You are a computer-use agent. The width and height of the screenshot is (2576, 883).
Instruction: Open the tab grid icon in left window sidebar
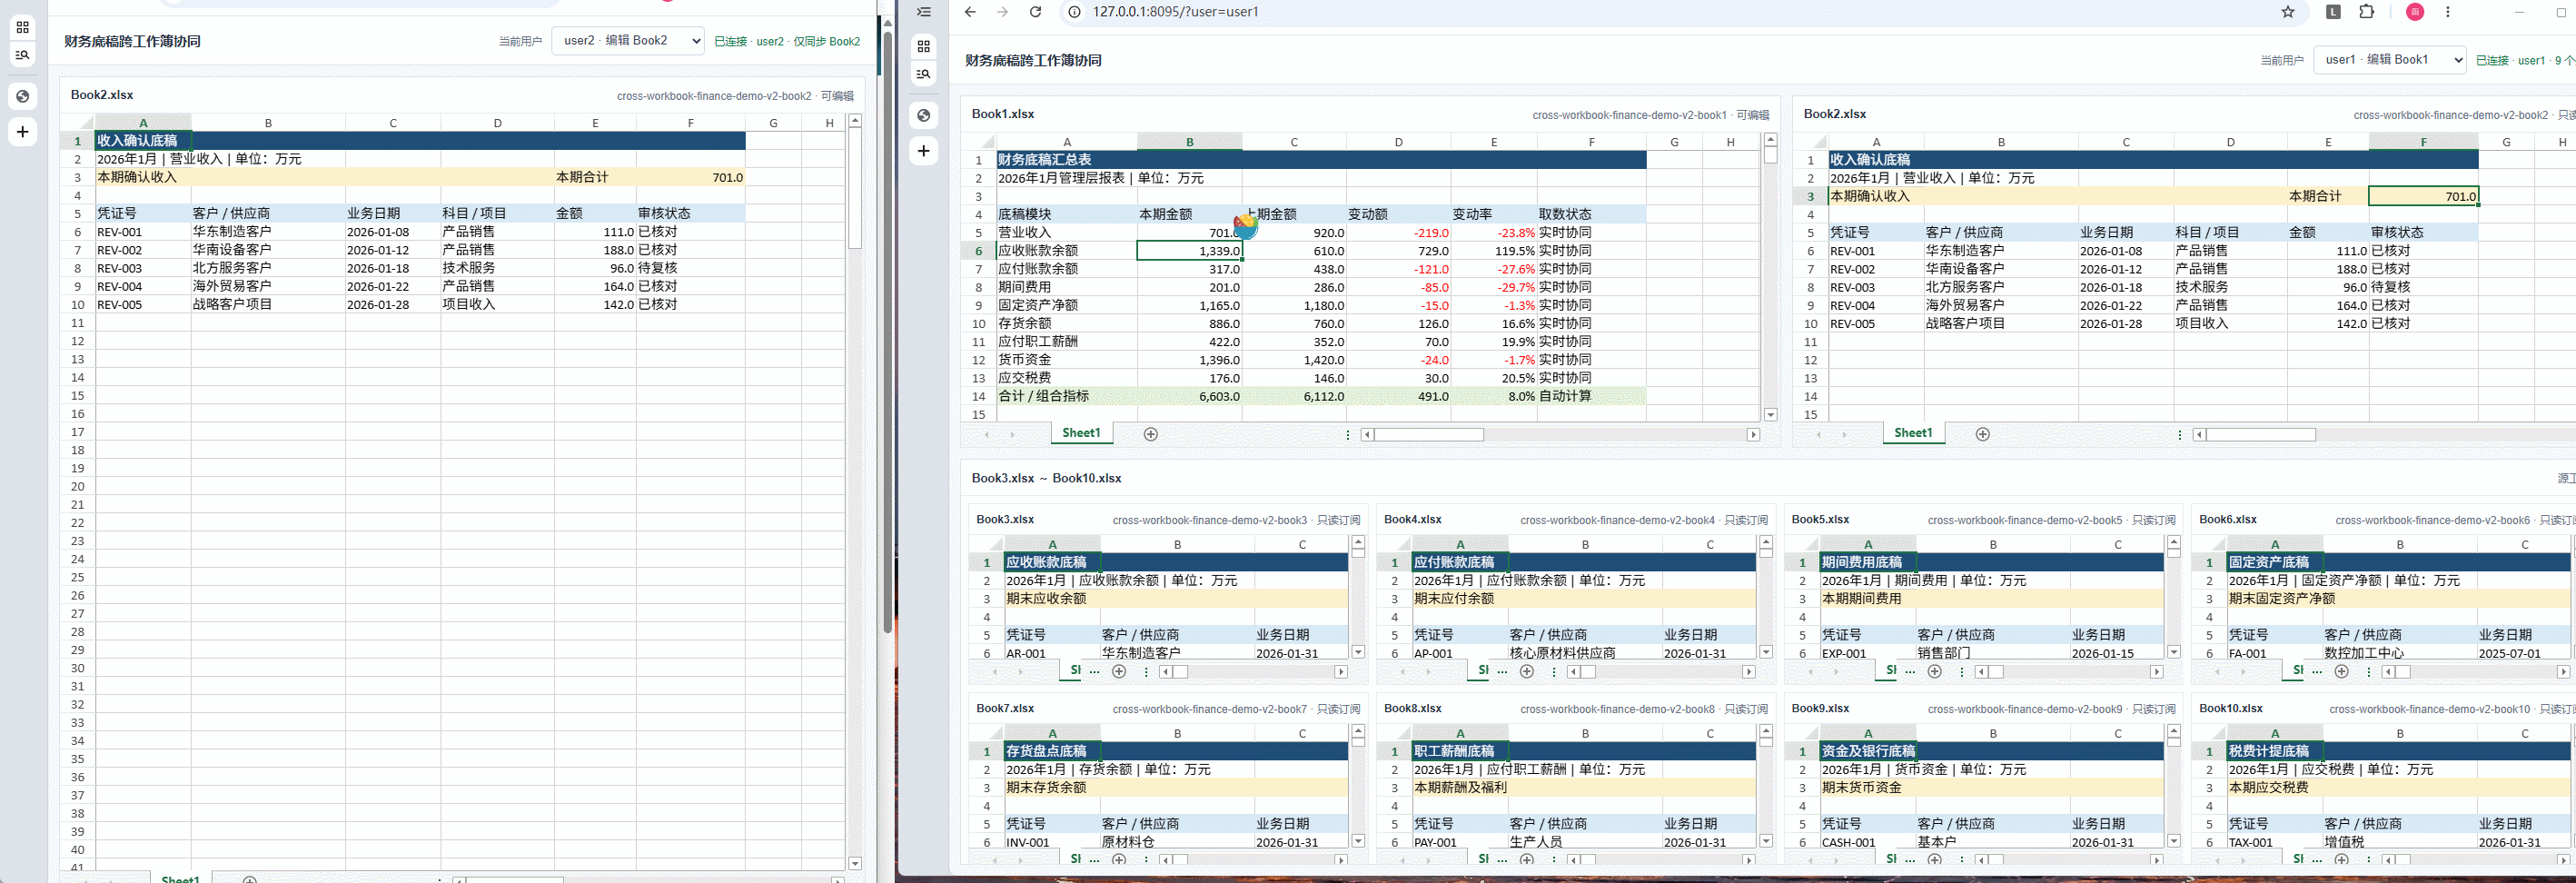click(22, 27)
